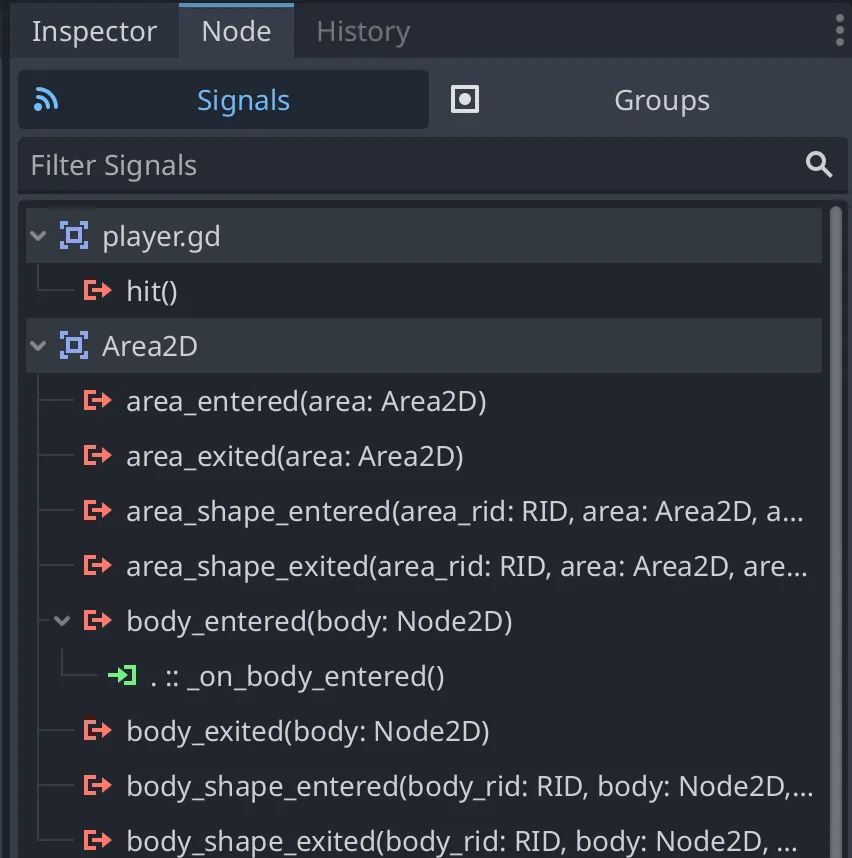The height and width of the screenshot is (858, 852).
Task: Click the Area2D class icon
Action: 73,346
